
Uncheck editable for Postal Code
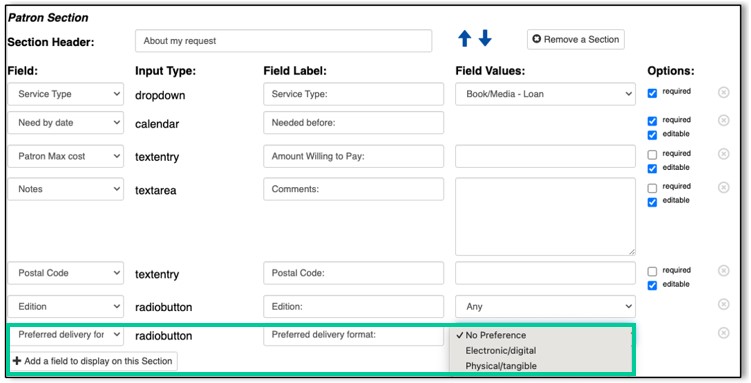[652, 285]
